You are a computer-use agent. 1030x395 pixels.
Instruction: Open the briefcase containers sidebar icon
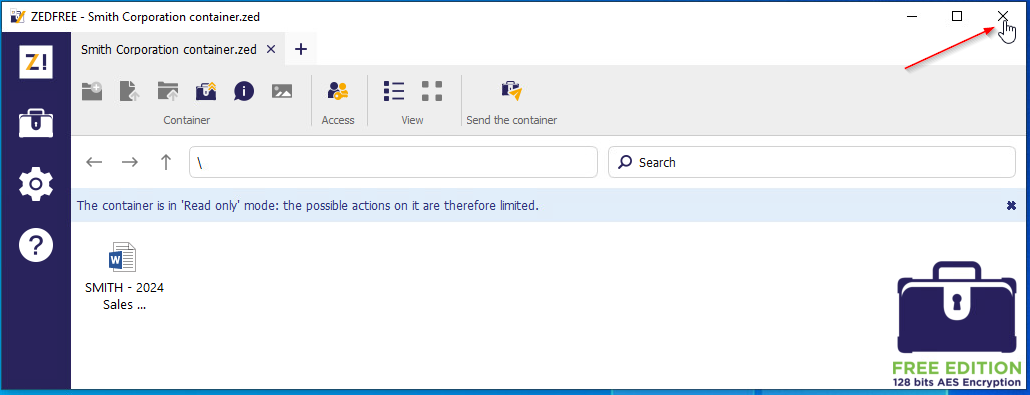[36, 123]
